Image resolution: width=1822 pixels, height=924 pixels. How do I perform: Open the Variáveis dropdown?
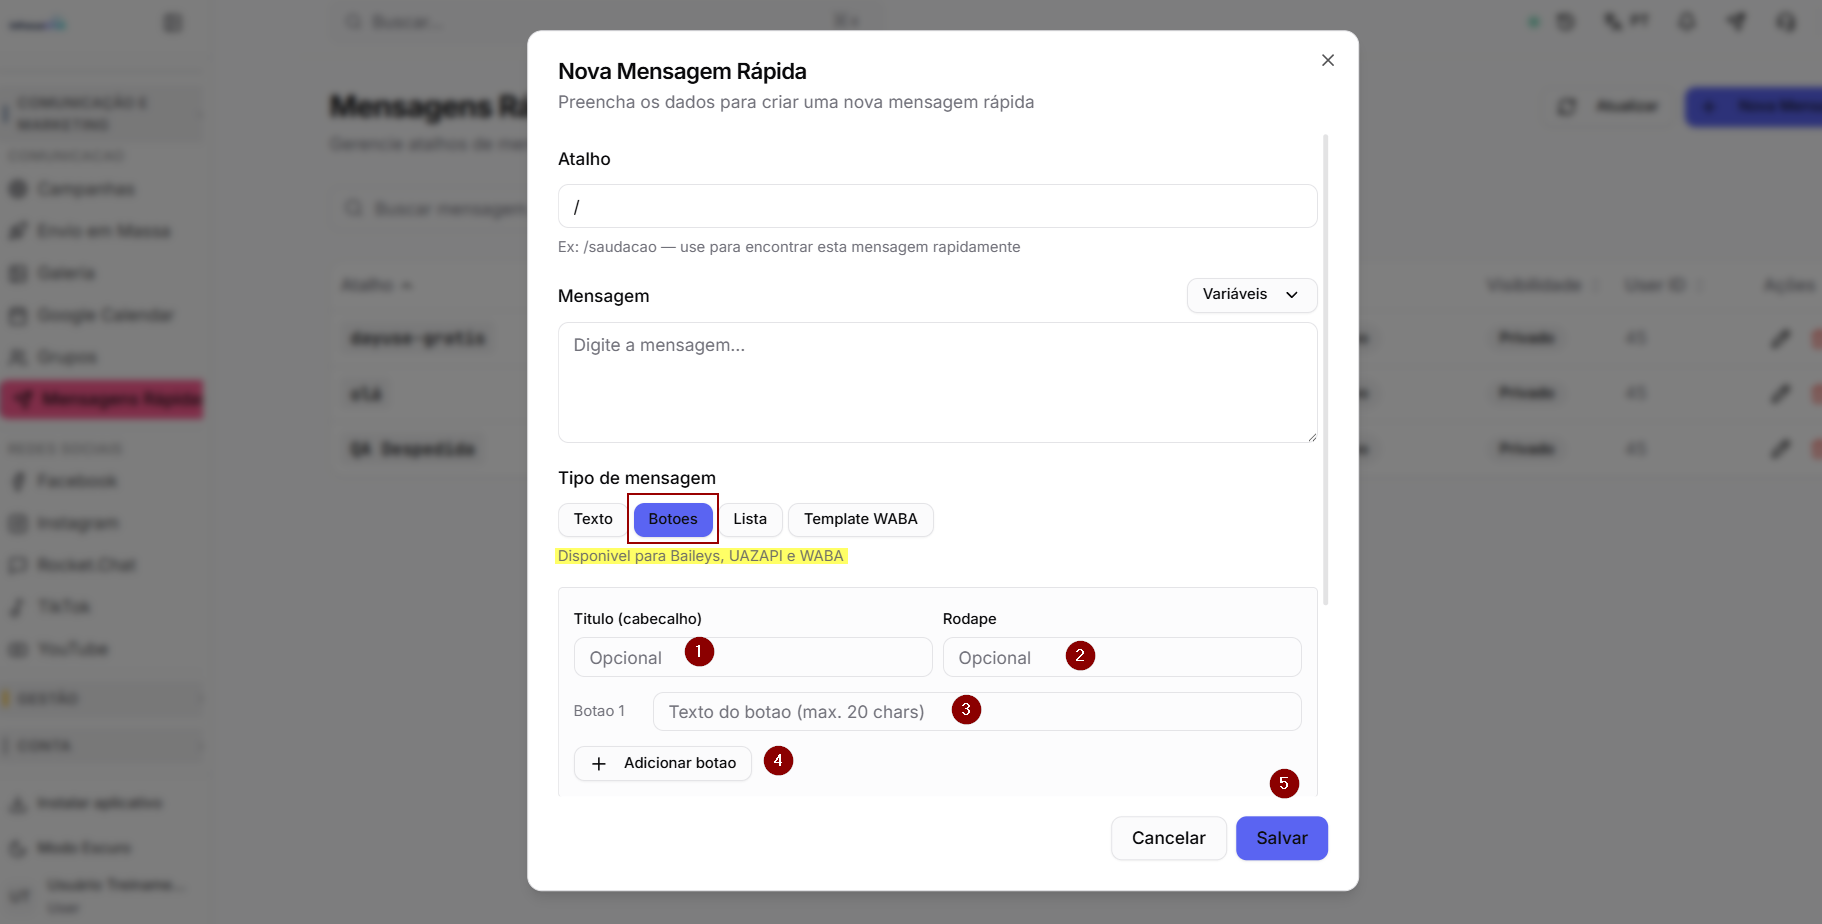[x=1251, y=295]
